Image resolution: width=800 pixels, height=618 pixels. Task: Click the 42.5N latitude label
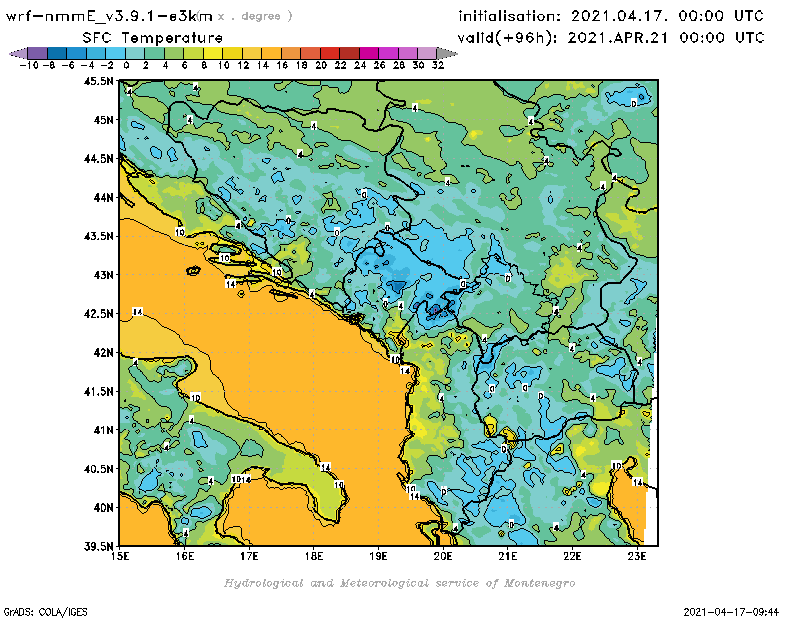pyautogui.click(x=98, y=314)
